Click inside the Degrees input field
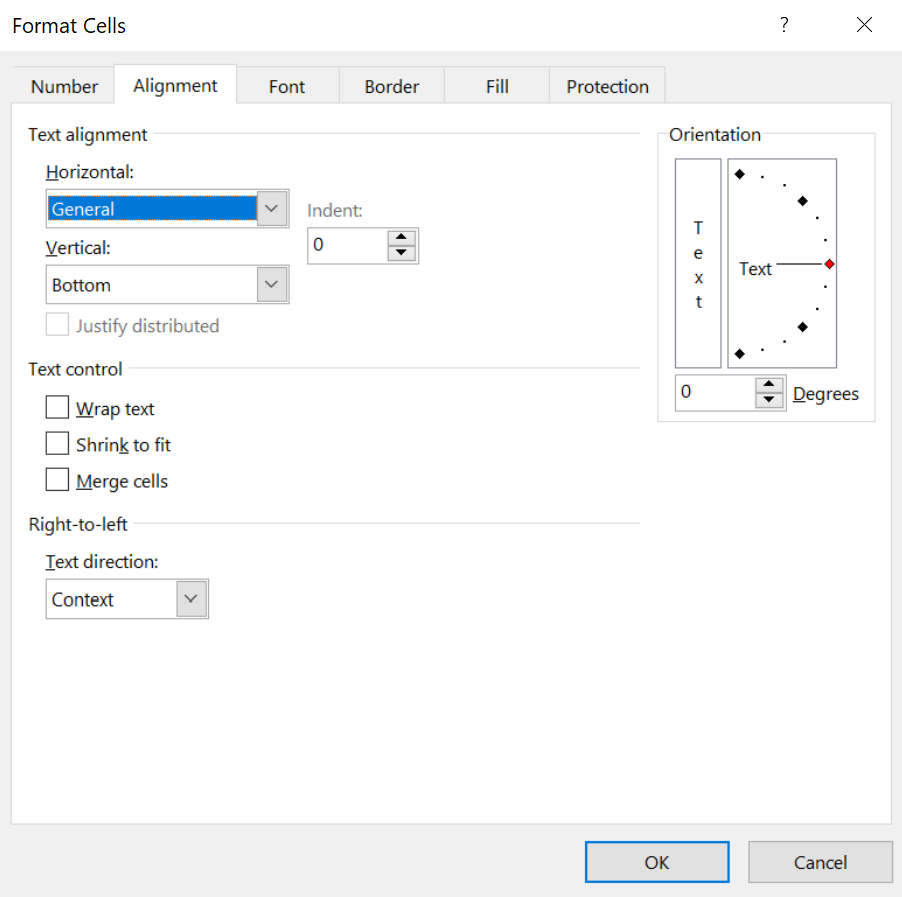Image resolution: width=902 pixels, height=897 pixels. coord(714,393)
